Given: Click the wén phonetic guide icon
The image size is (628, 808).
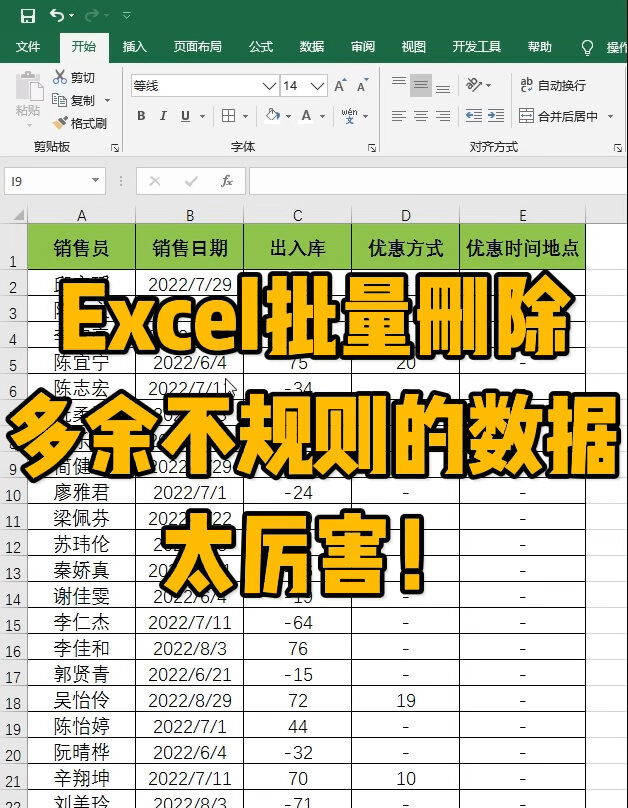Looking at the screenshot, I should coord(349,115).
